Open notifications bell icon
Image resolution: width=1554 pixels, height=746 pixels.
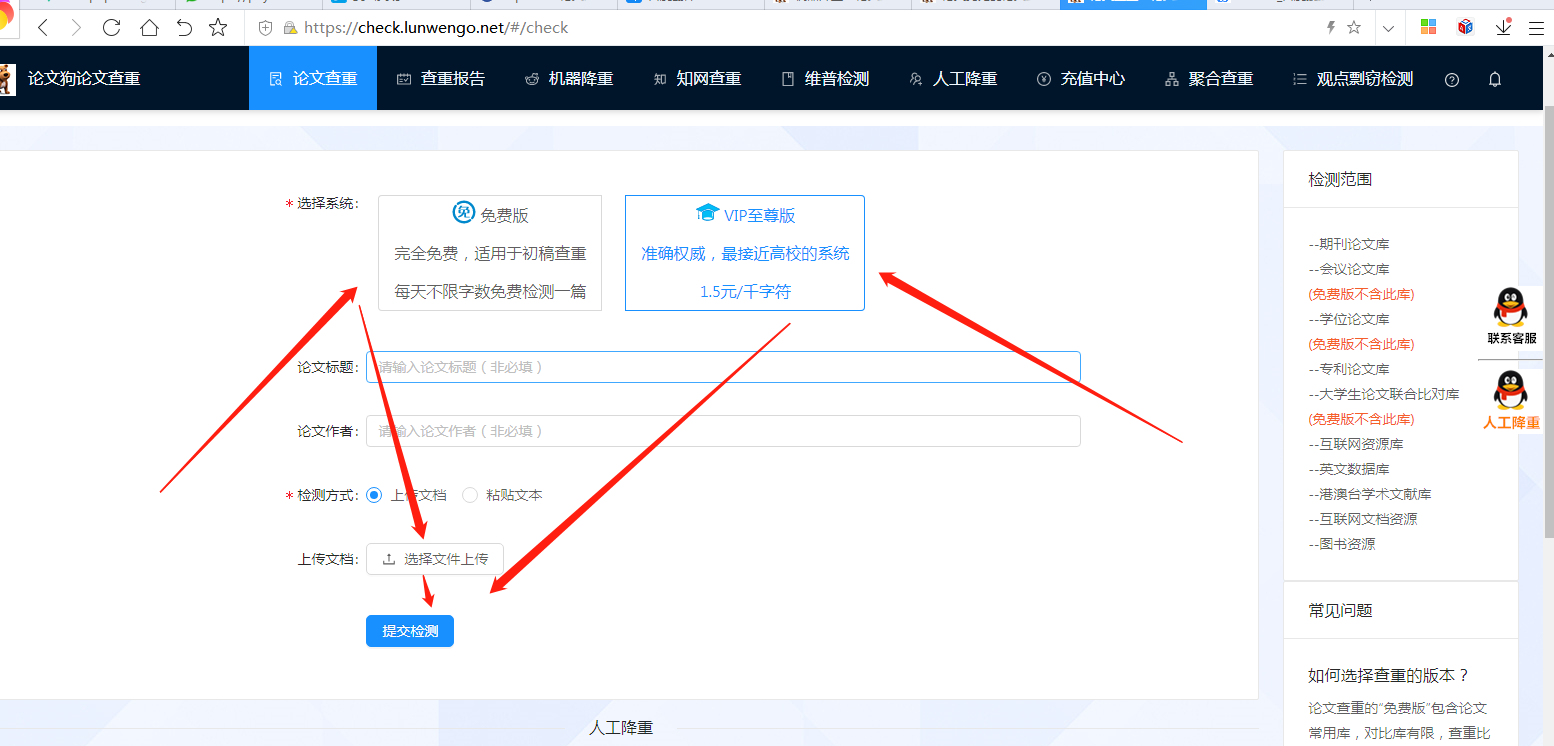click(x=1495, y=79)
